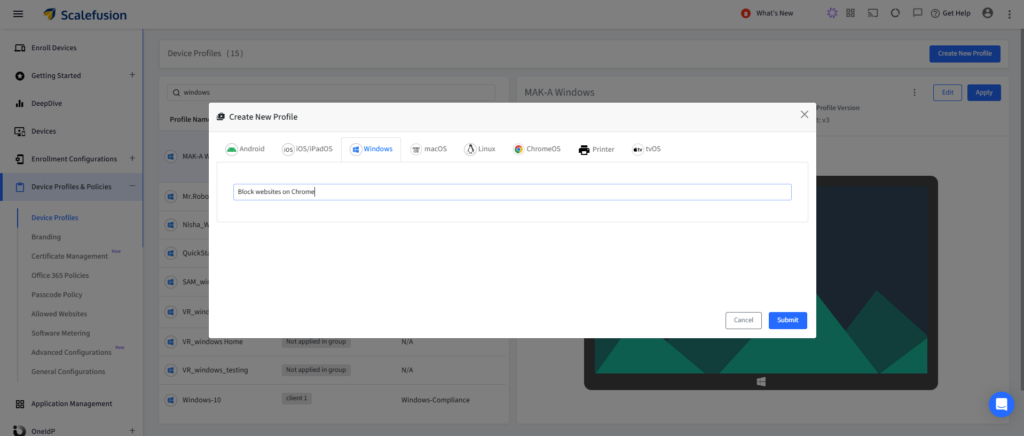Click Windows icon beside Windows-10 profile
The image size is (1024, 436).
171,399
